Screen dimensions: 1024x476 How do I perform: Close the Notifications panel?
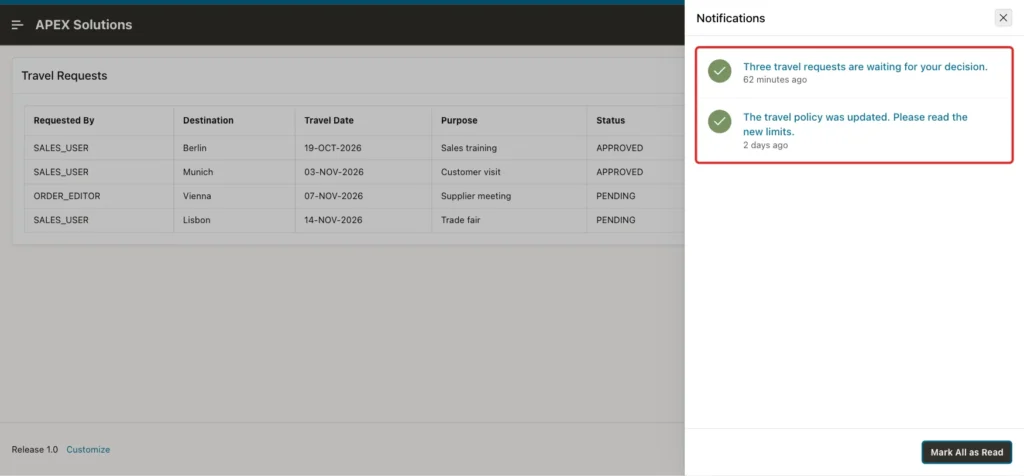click(x=1003, y=18)
